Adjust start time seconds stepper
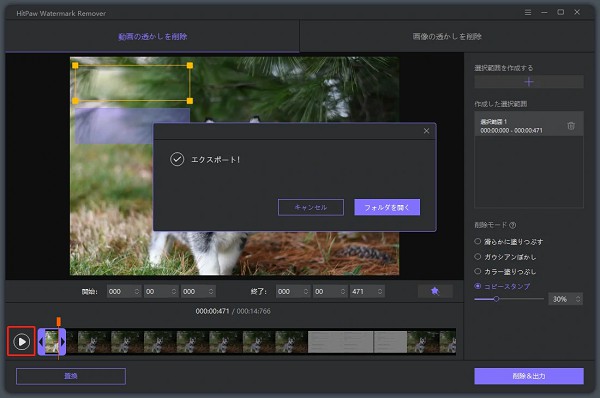This screenshot has height=398, width=600. click(x=174, y=292)
